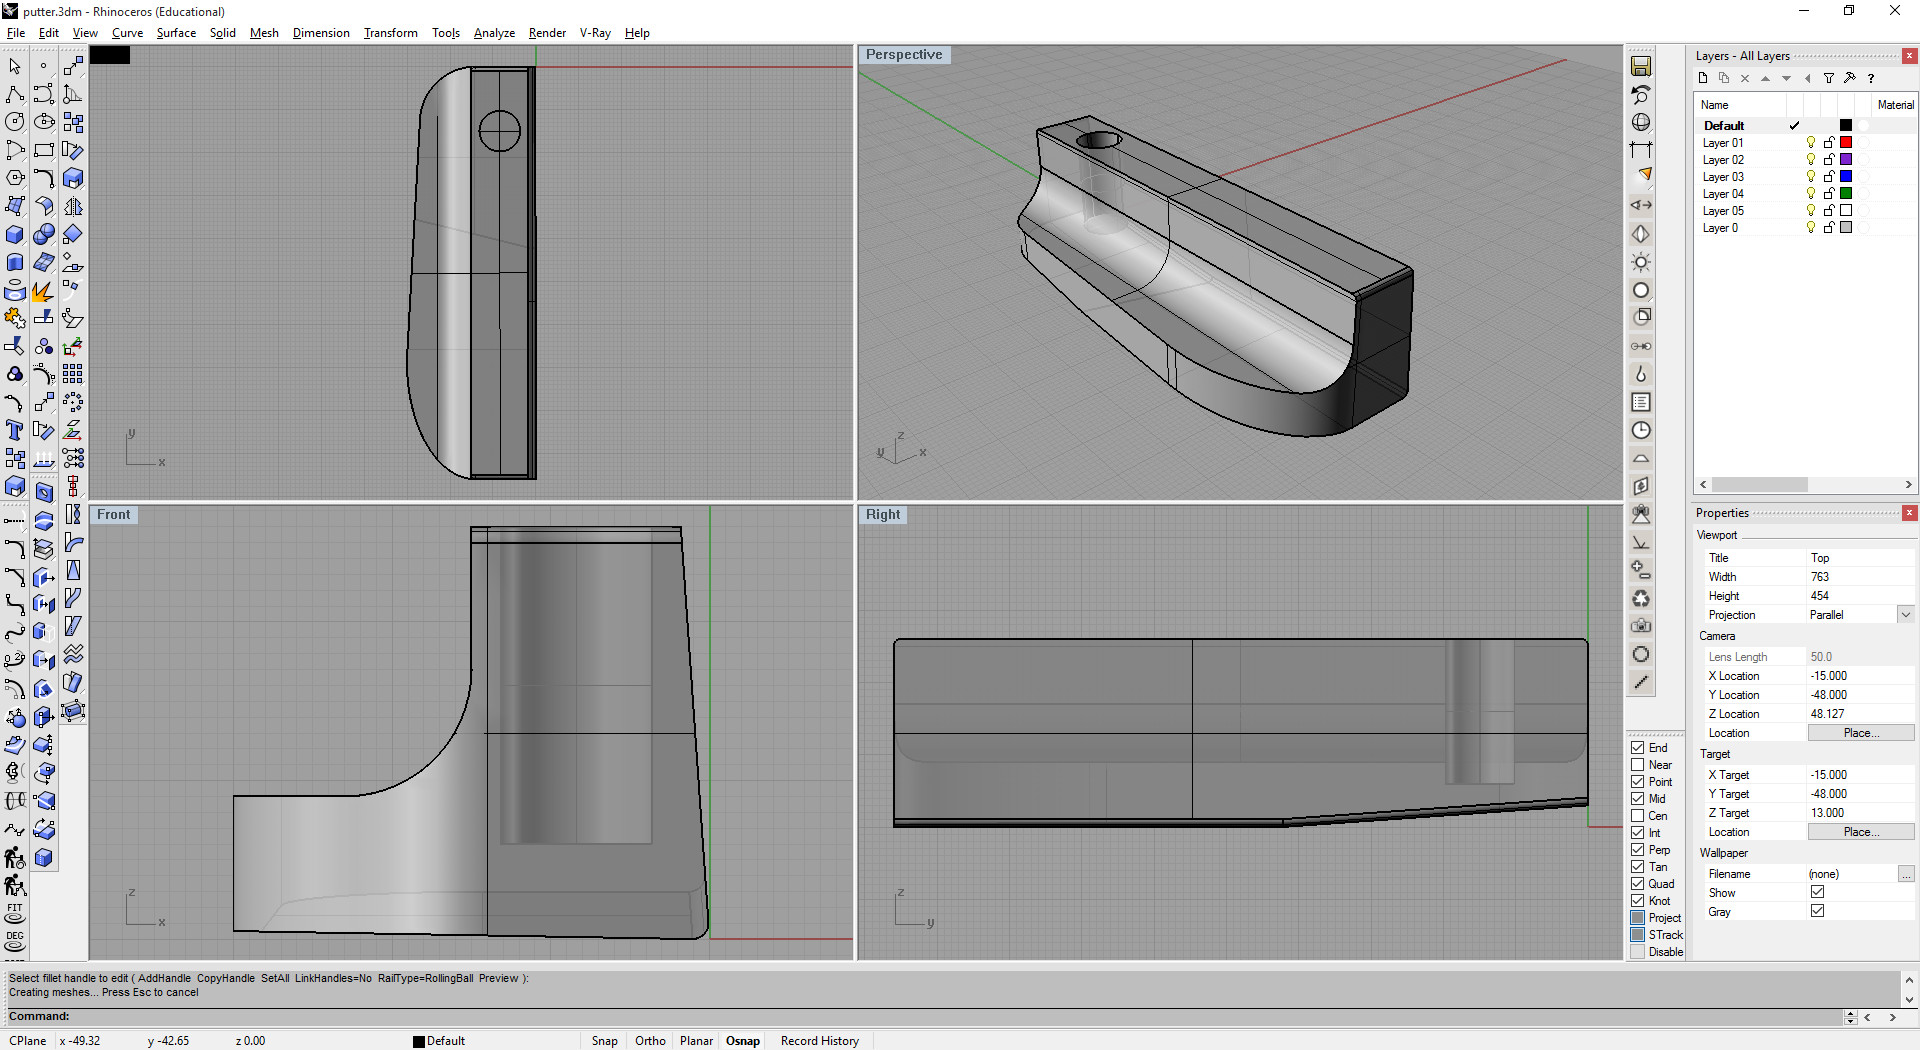Image resolution: width=1920 pixels, height=1050 pixels.
Task: Open the Analyze menu
Action: tap(494, 33)
